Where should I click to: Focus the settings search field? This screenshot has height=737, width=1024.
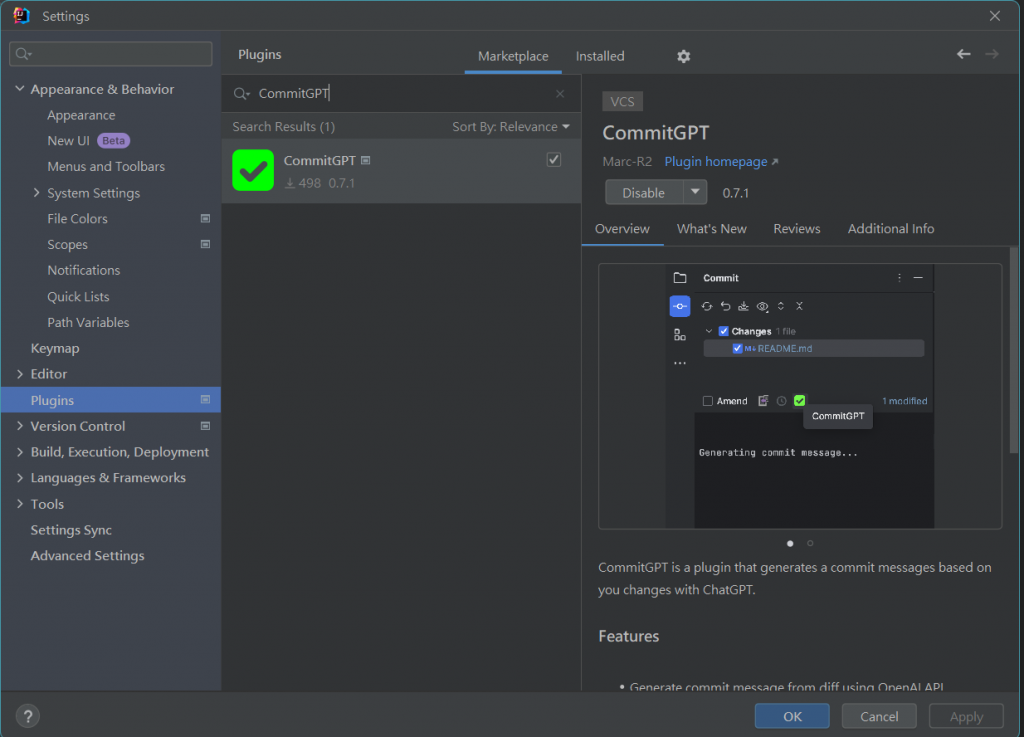111,54
